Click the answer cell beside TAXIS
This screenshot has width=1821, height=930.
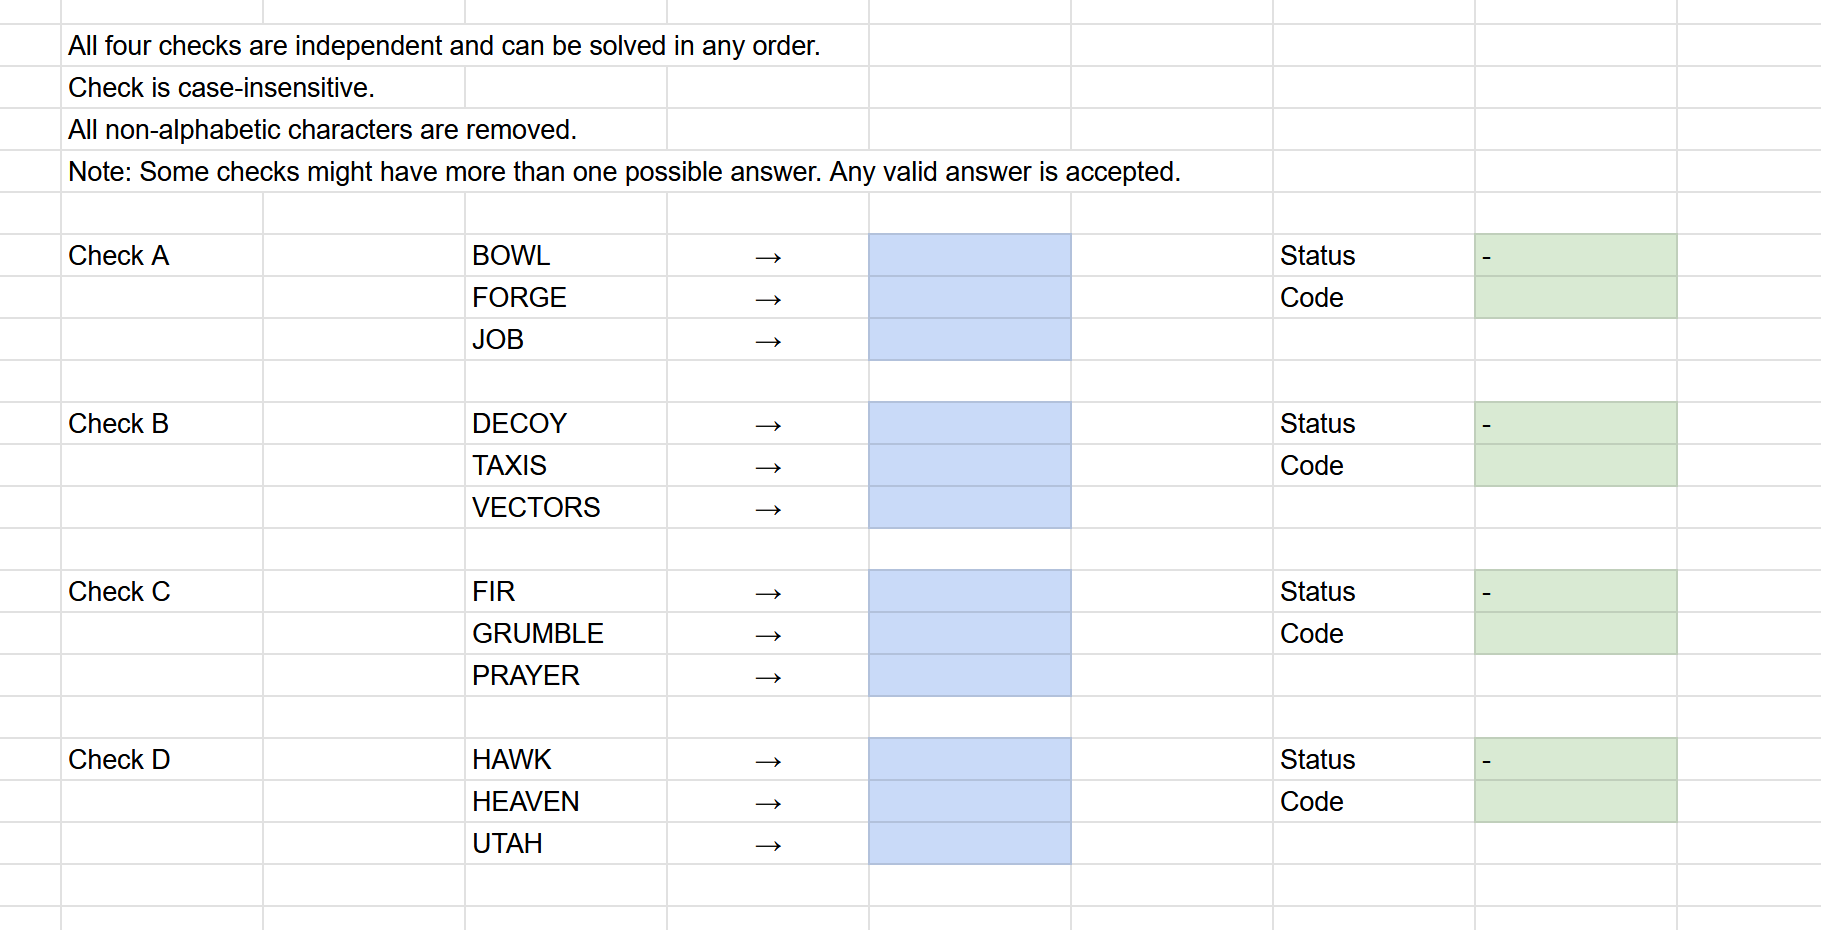pos(969,466)
